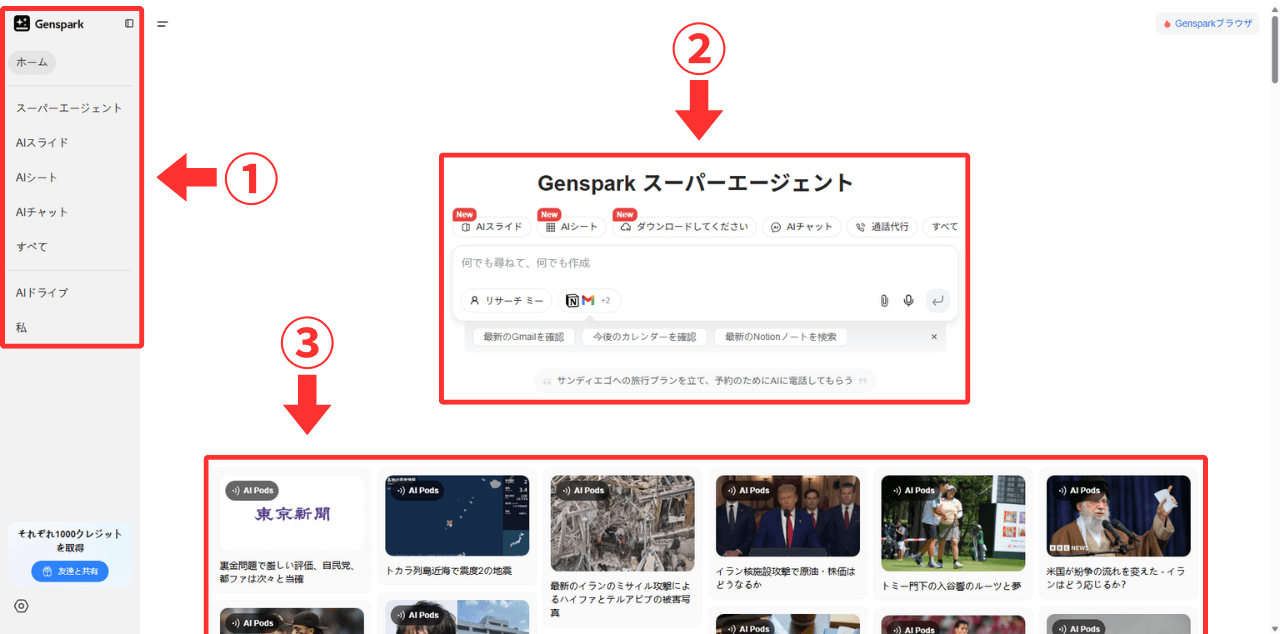The width and height of the screenshot is (1280, 634).
Task: Dismiss suggestions with the x icon
Action: tap(934, 337)
